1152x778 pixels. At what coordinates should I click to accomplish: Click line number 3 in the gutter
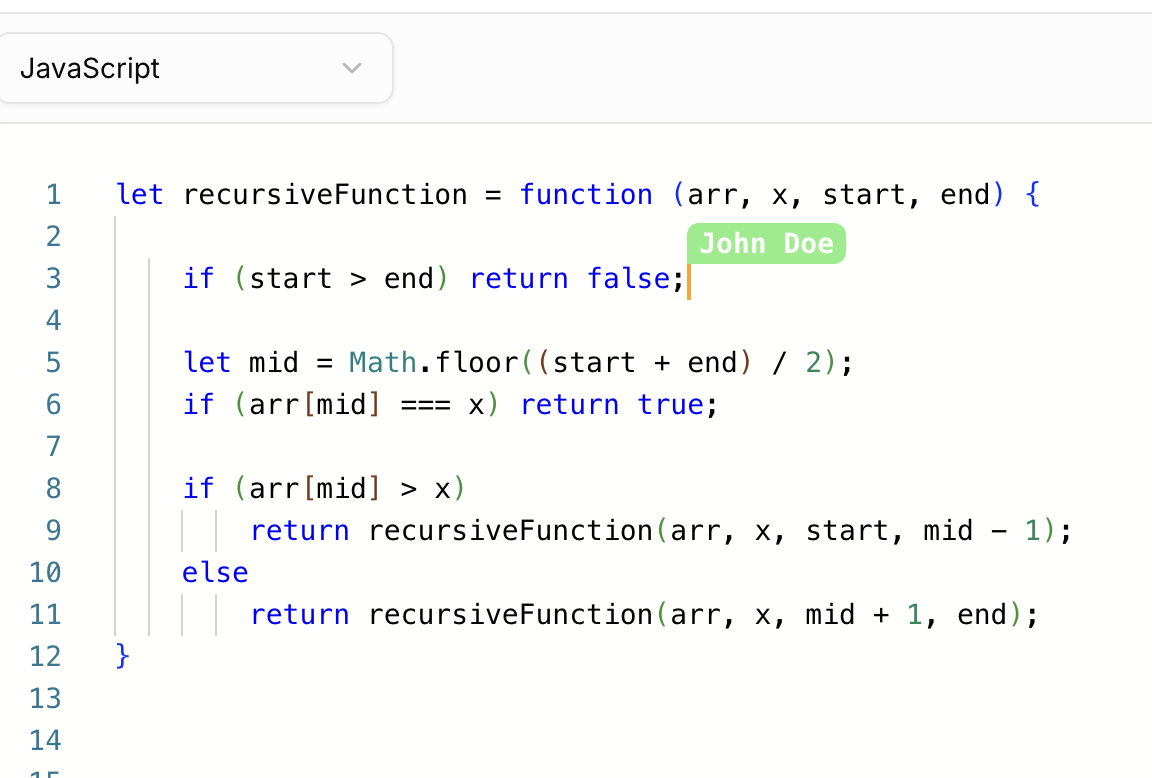[x=53, y=278]
